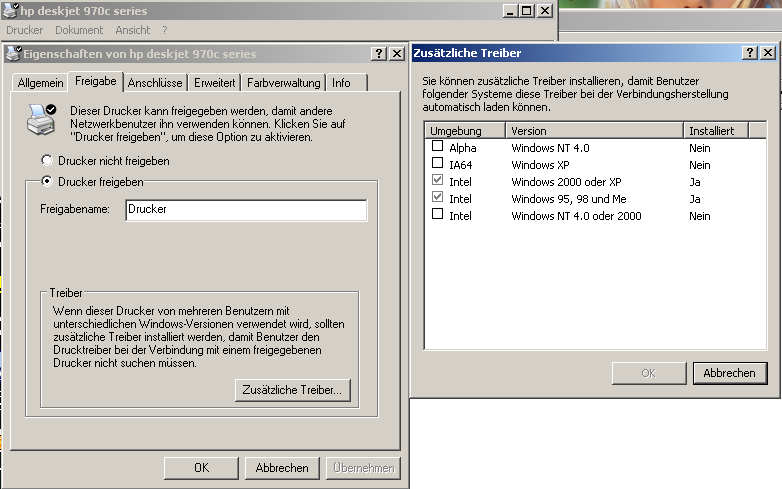Screen dimensions: 782x489
Task: Click the printer icon in Eigenschaften title bar
Action: click(14, 53)
